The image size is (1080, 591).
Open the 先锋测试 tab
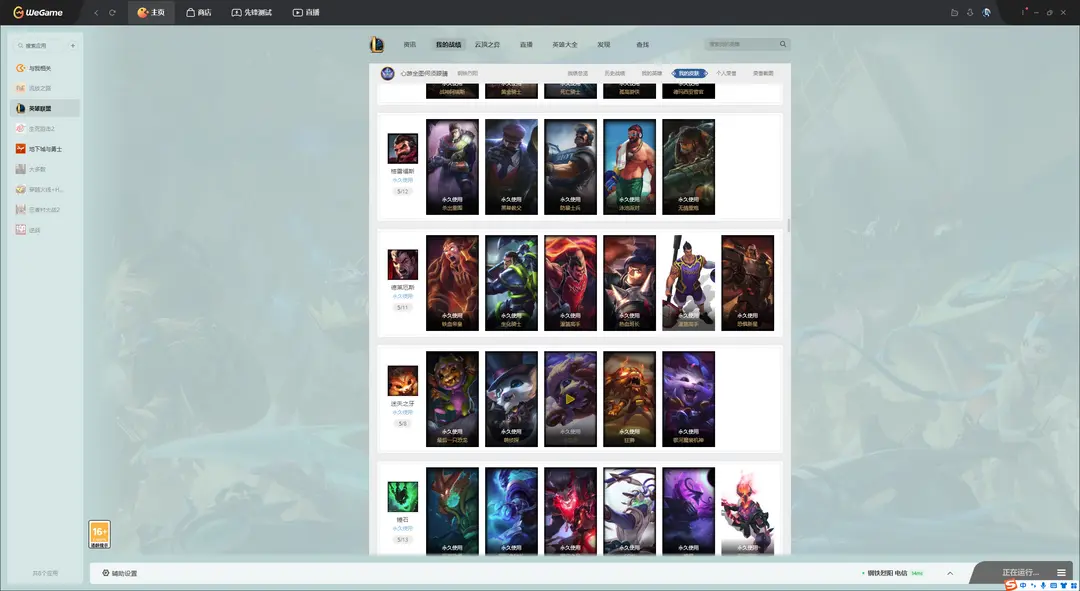pyautogui.click(x=251, y=12)
